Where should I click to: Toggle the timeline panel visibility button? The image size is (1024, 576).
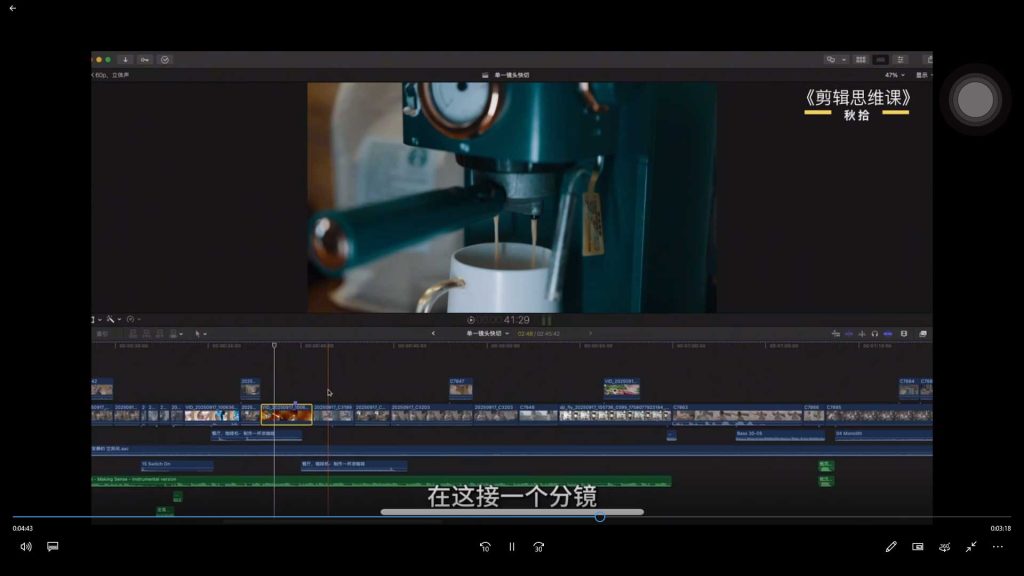(x=880, y=59)
